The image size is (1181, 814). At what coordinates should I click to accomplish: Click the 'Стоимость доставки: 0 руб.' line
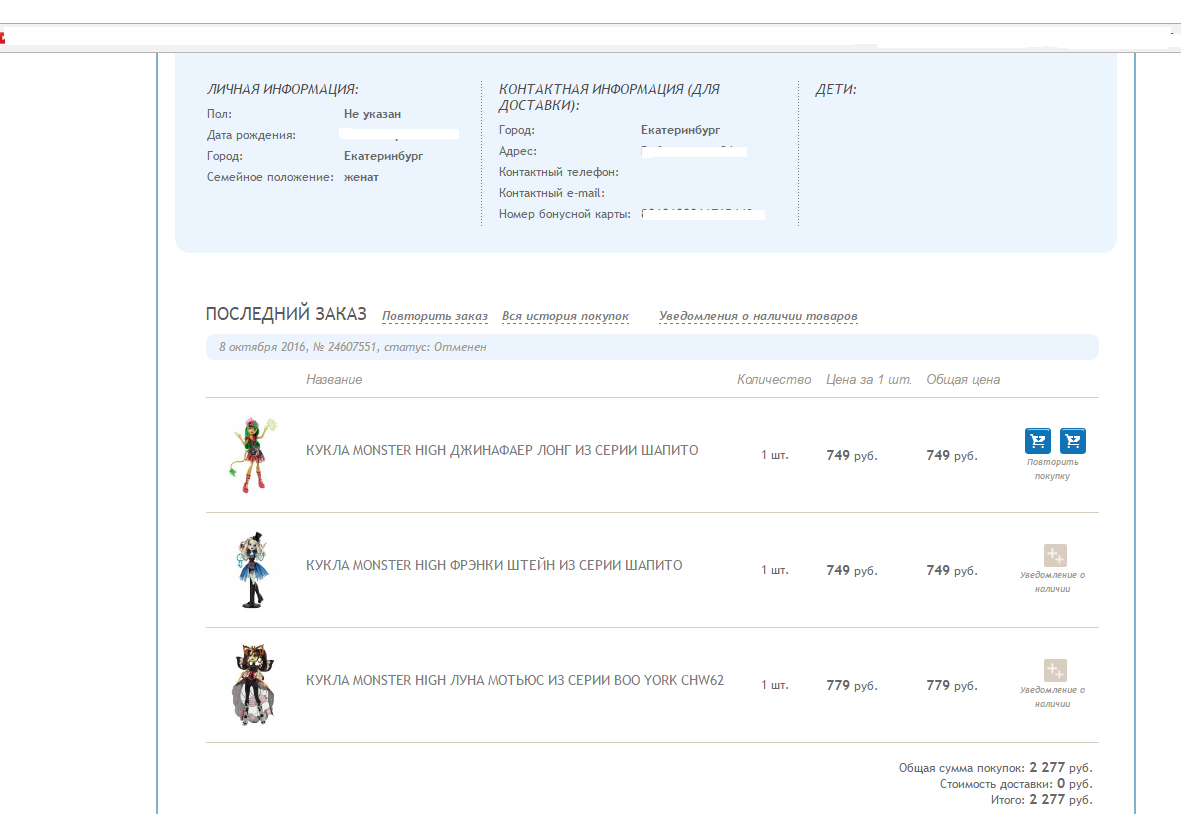[x=1016, y=784]
